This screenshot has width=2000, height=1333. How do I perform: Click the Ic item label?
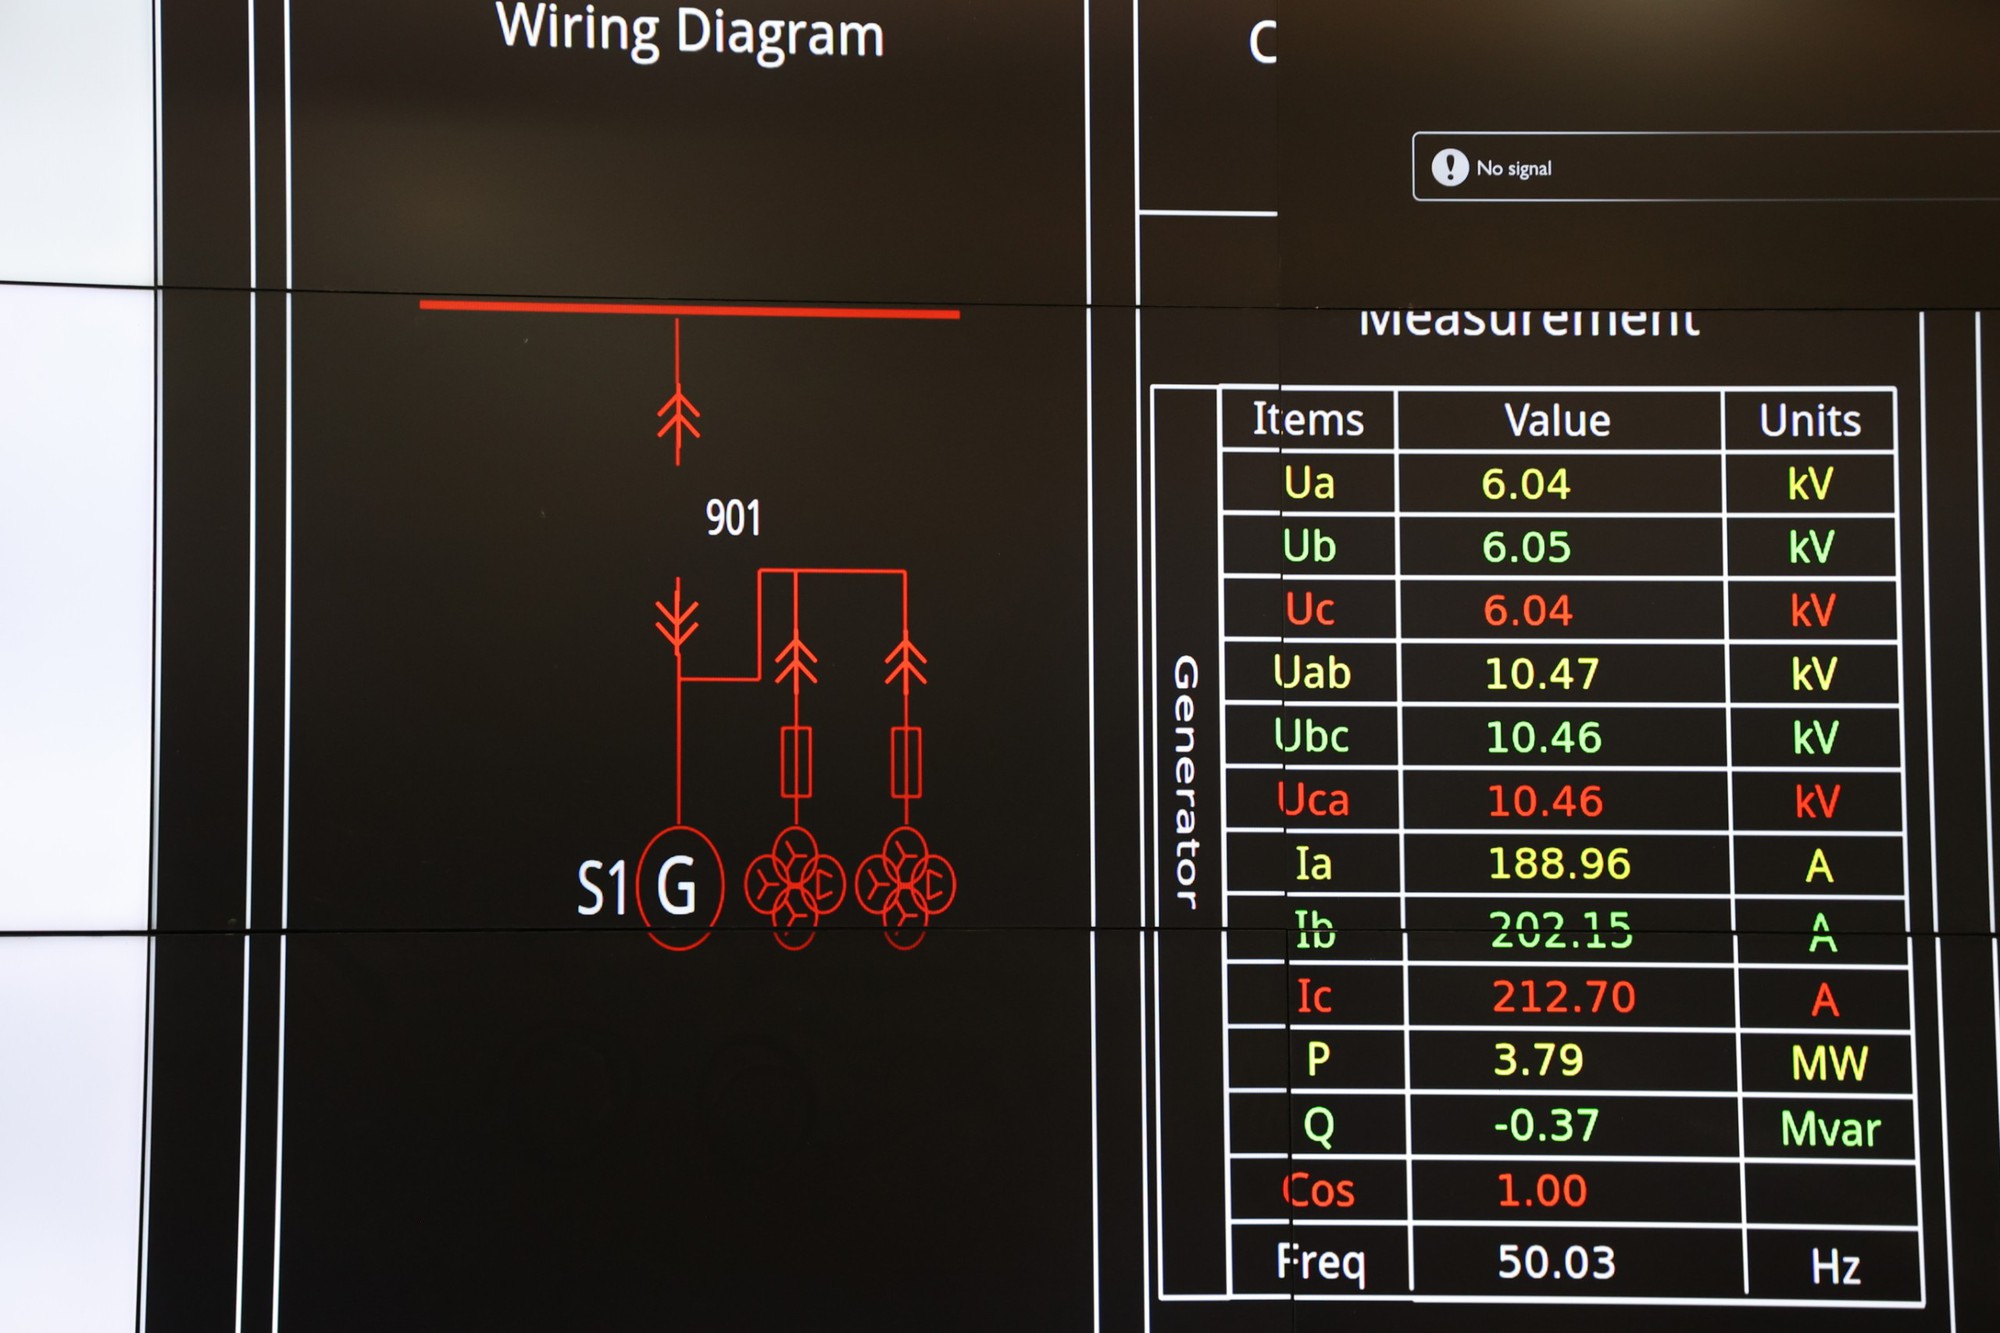[x=1314, y=997]
